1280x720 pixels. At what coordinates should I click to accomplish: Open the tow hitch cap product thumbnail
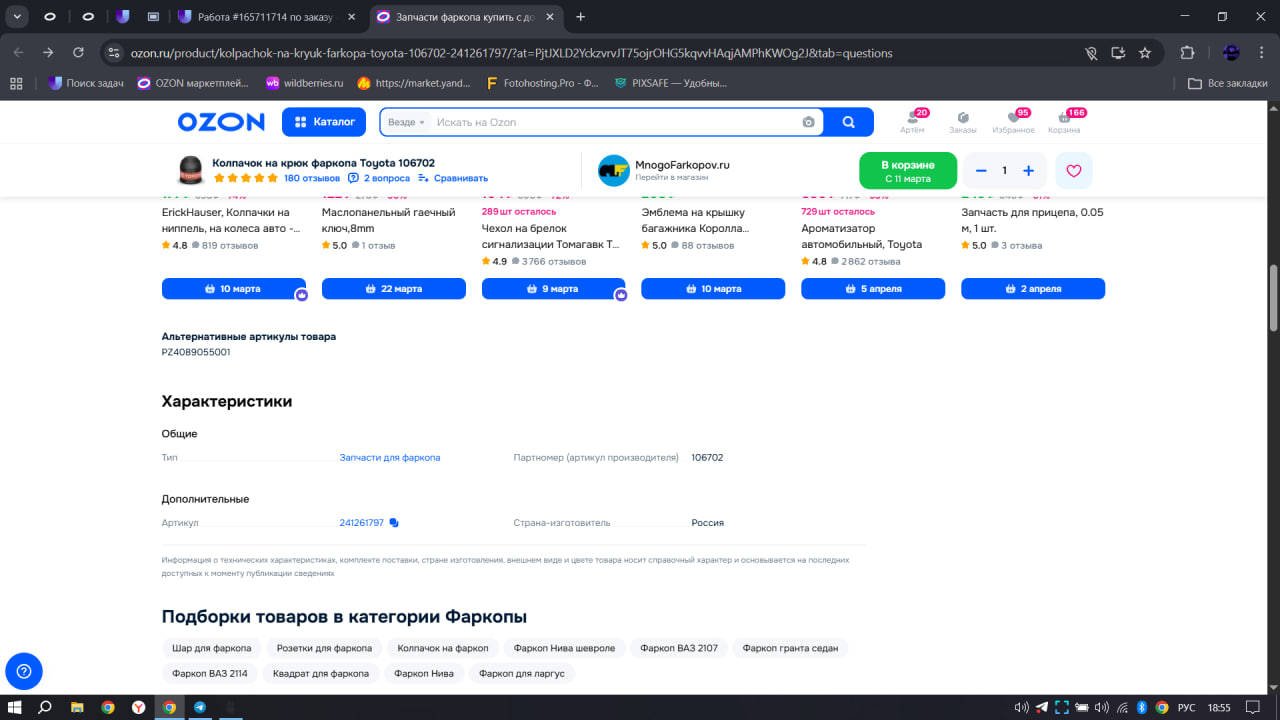(x=190, y=171)
